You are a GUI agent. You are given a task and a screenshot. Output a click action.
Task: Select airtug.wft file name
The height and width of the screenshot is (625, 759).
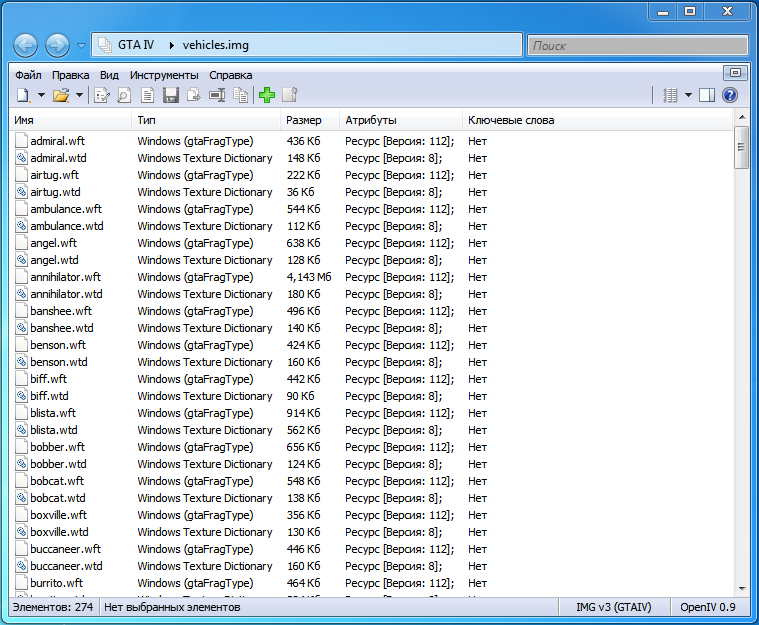[54, 175]
